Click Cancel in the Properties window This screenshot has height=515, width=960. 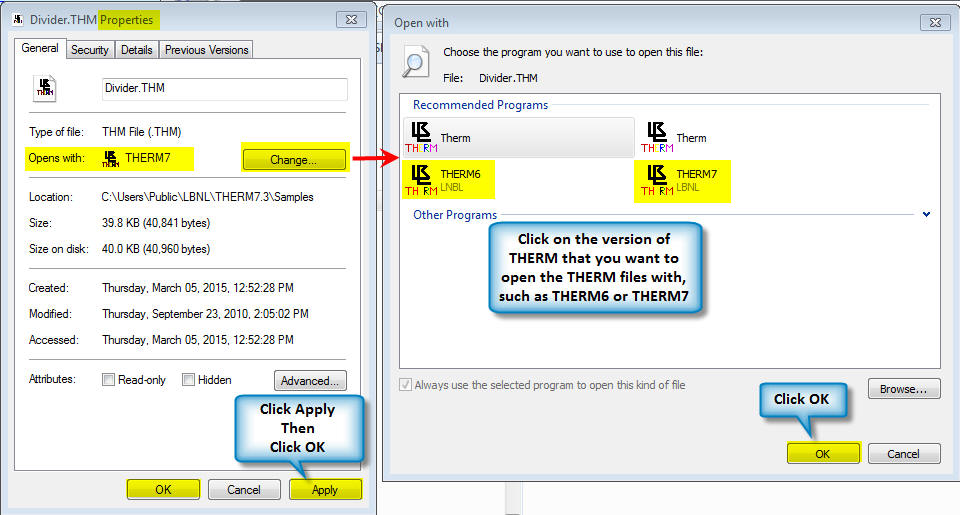coord(244,489)
